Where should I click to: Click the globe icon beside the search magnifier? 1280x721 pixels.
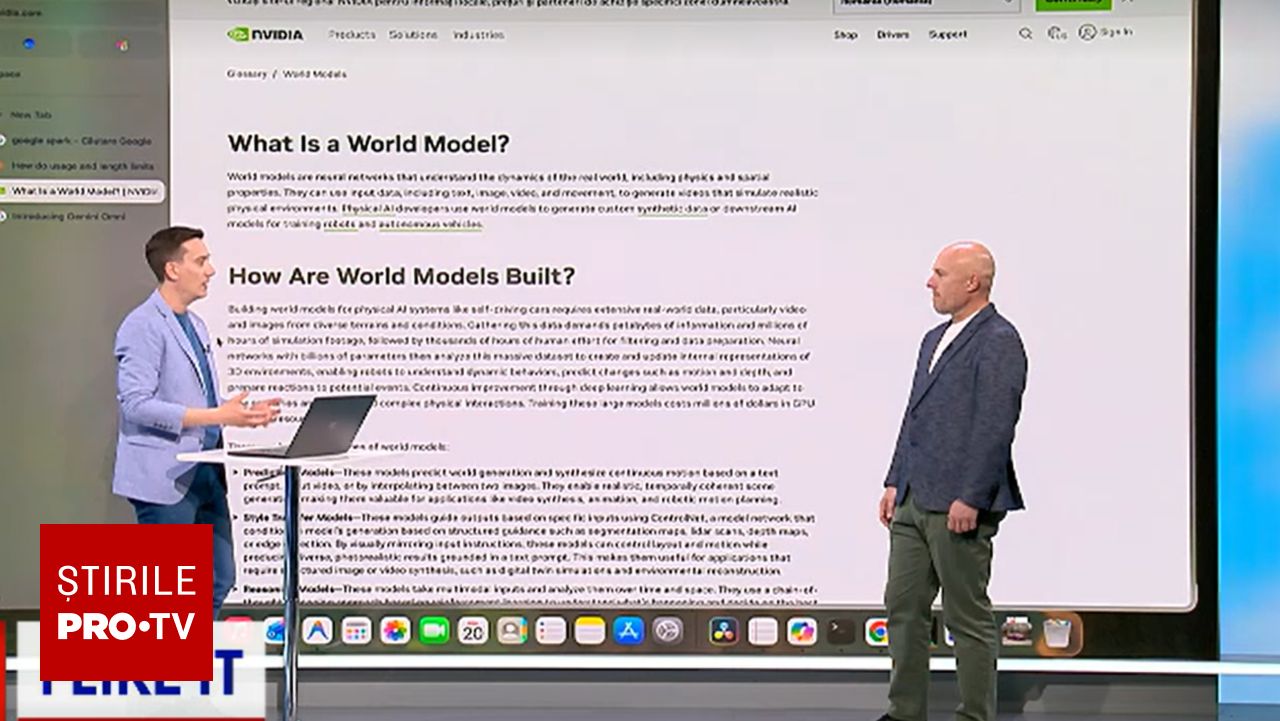pyautogui.click(x=1057, y=33)
